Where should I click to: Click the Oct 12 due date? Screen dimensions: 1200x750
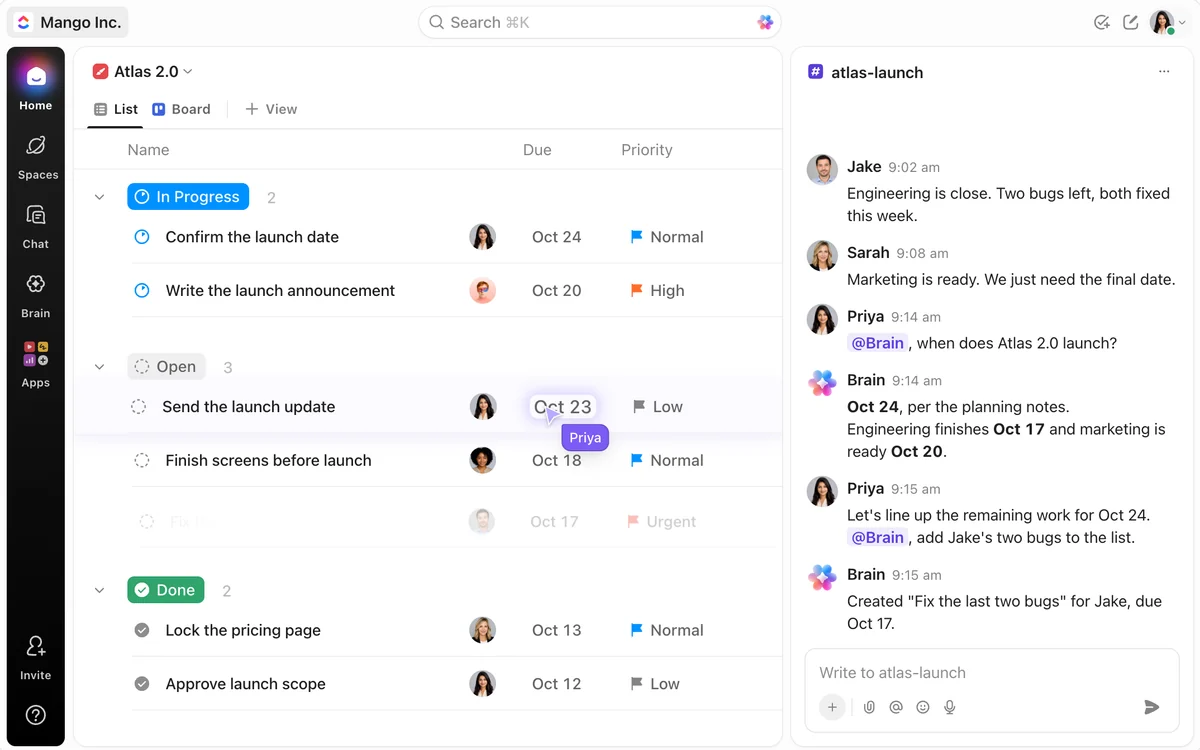pos(557,684)
